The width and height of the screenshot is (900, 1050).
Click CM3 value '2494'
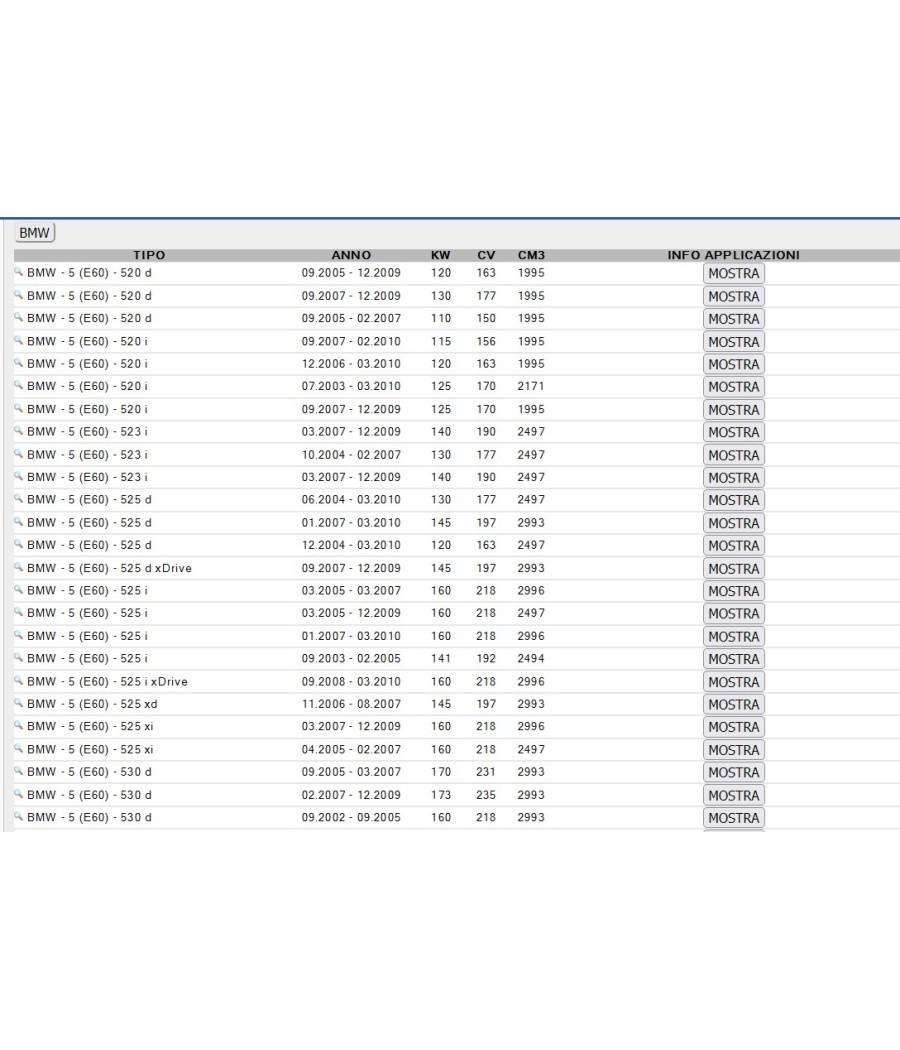tap(531, 658)
